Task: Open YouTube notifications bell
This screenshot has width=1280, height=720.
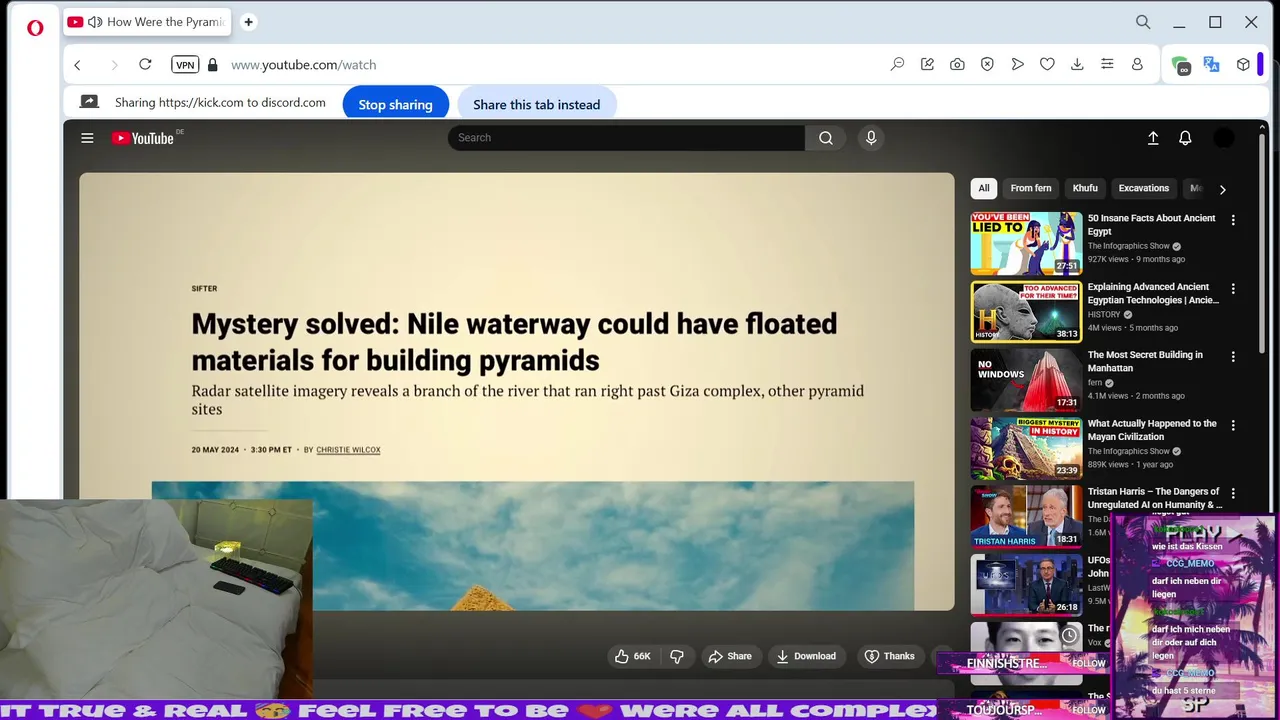Action: pos(1185,138)
